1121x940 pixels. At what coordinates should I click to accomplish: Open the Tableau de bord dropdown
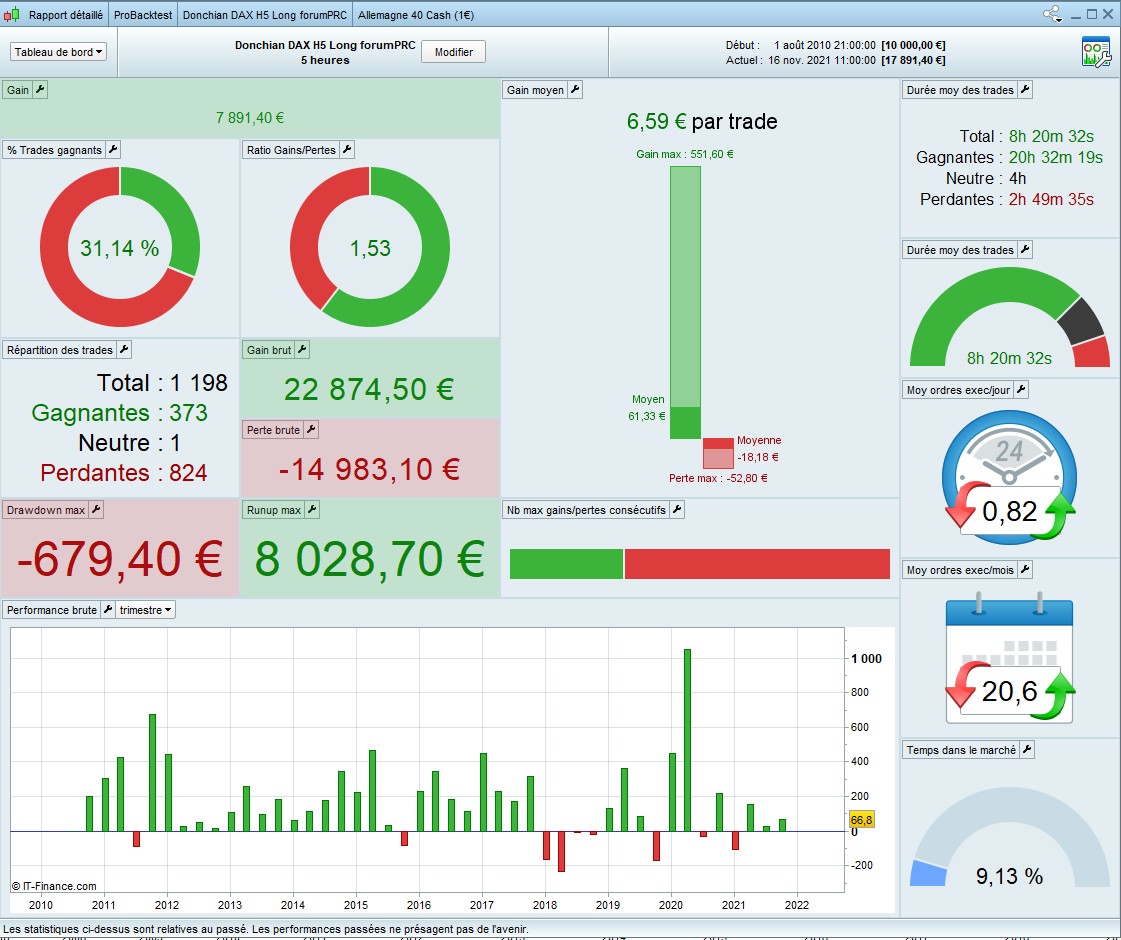coord(58,51)
